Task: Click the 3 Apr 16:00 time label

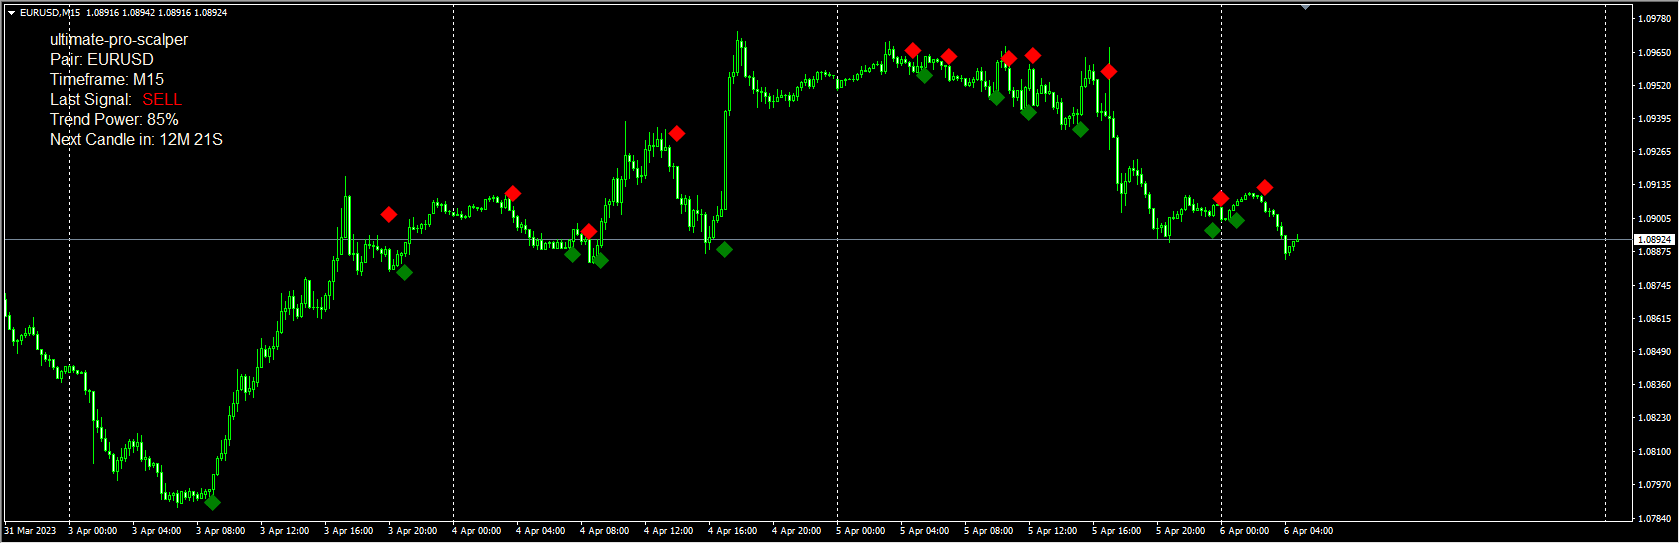Action: 349,531
